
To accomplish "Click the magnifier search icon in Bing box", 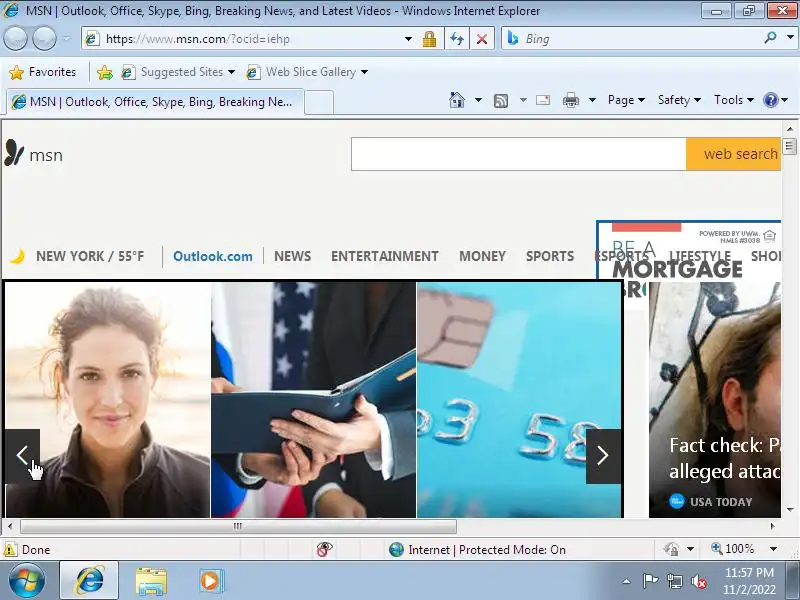I will pos(770,37).
